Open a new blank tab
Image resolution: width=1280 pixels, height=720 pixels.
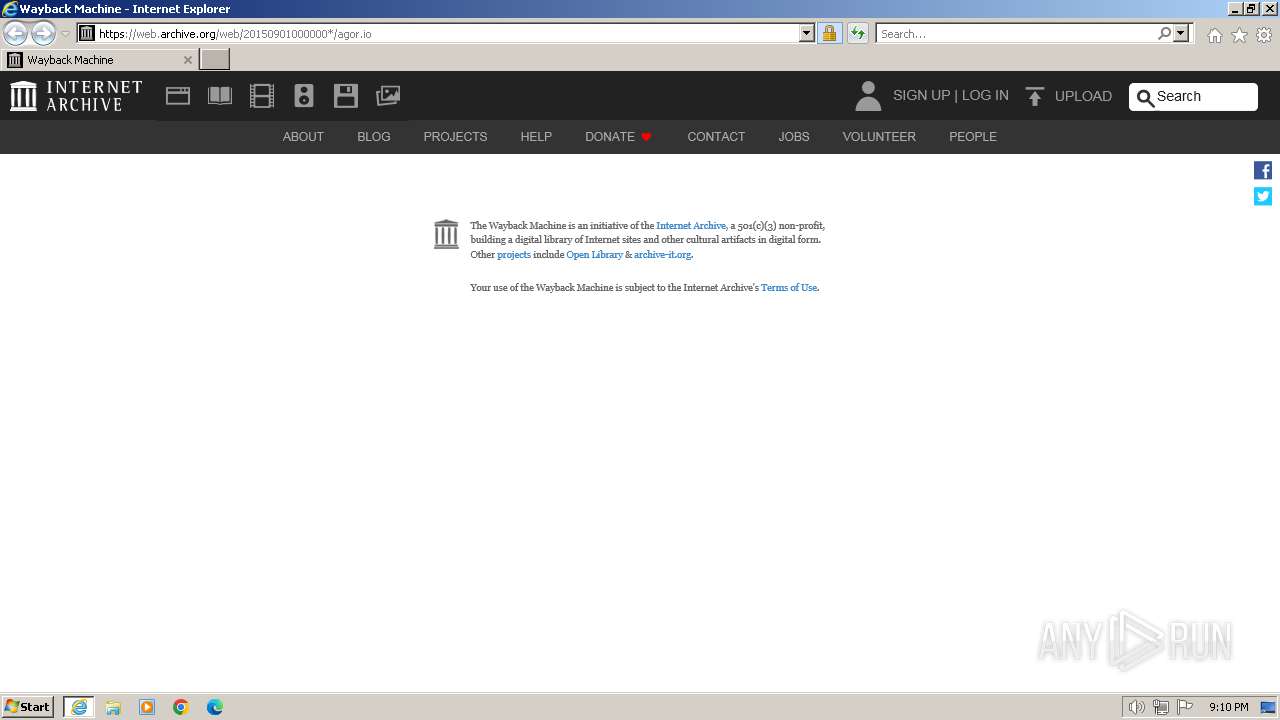click(215, 60)
